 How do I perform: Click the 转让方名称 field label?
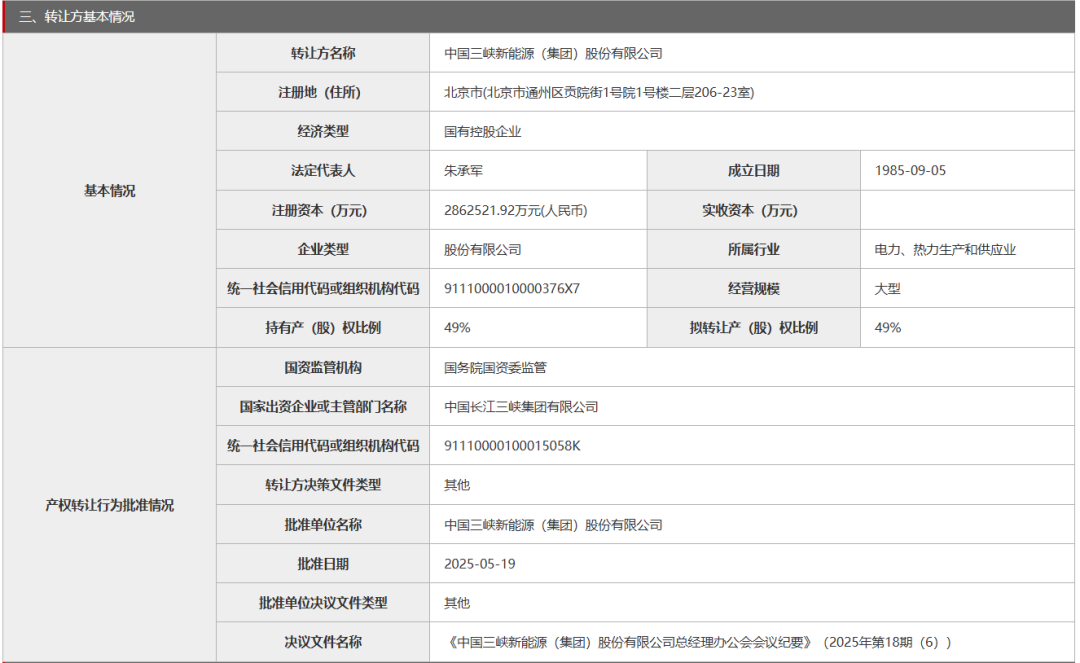coord(323,53)
